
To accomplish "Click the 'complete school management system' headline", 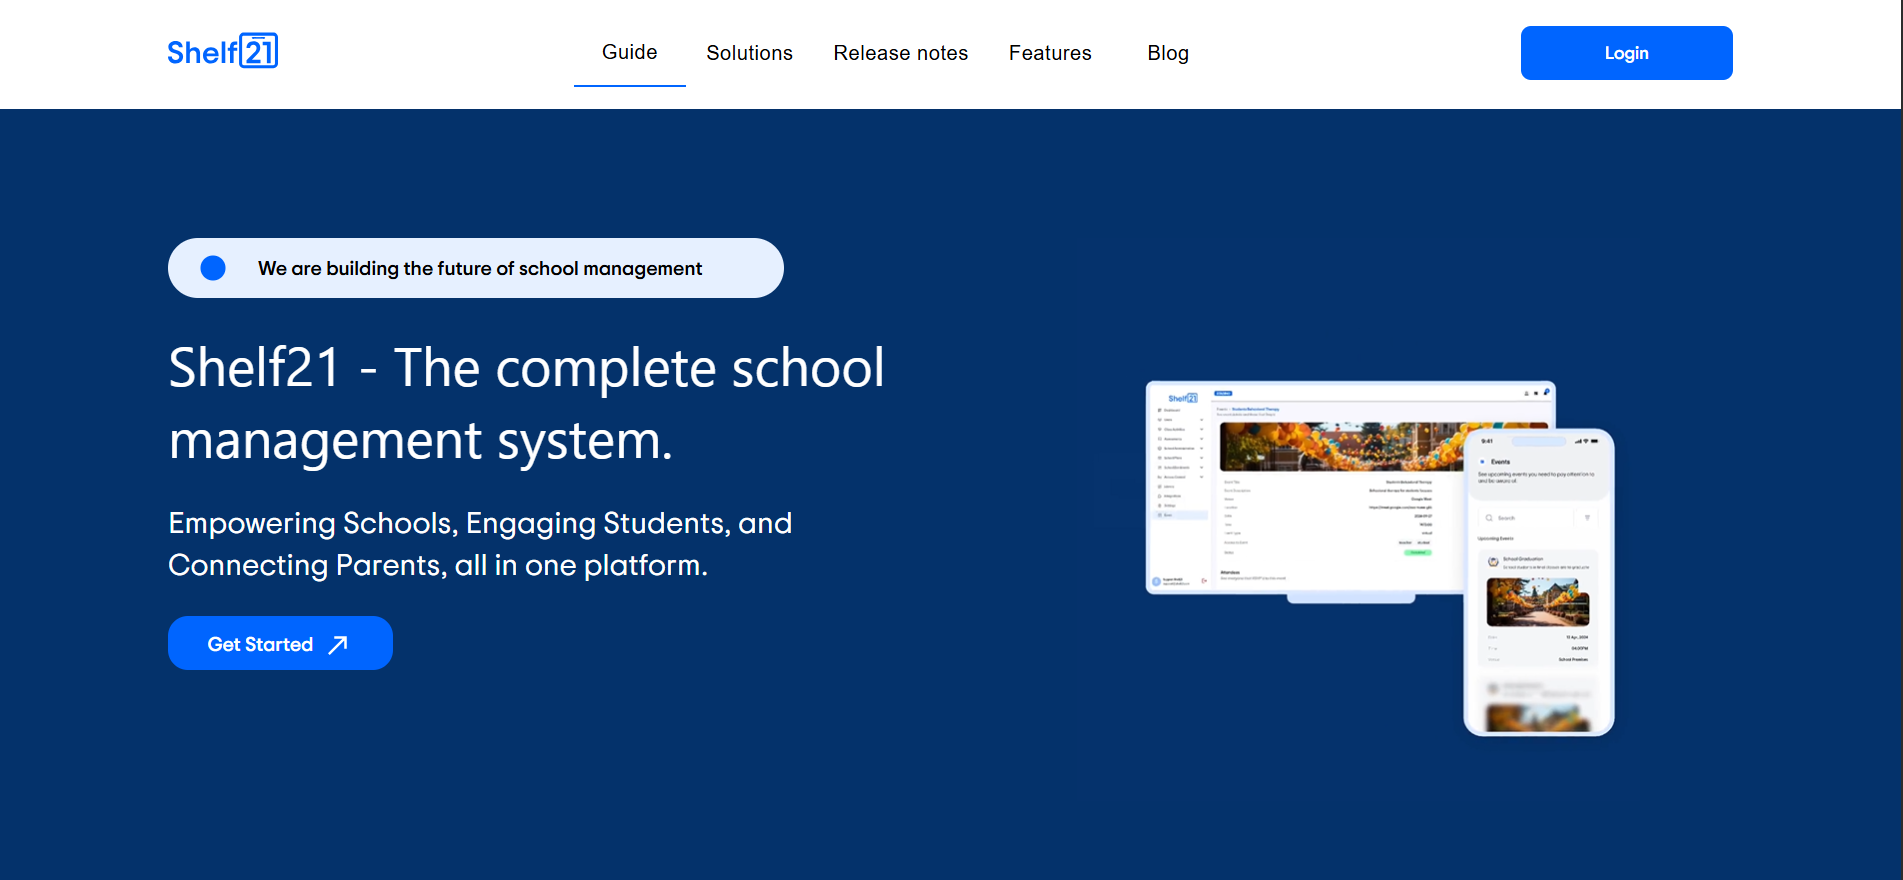I will tap(525, 404).
